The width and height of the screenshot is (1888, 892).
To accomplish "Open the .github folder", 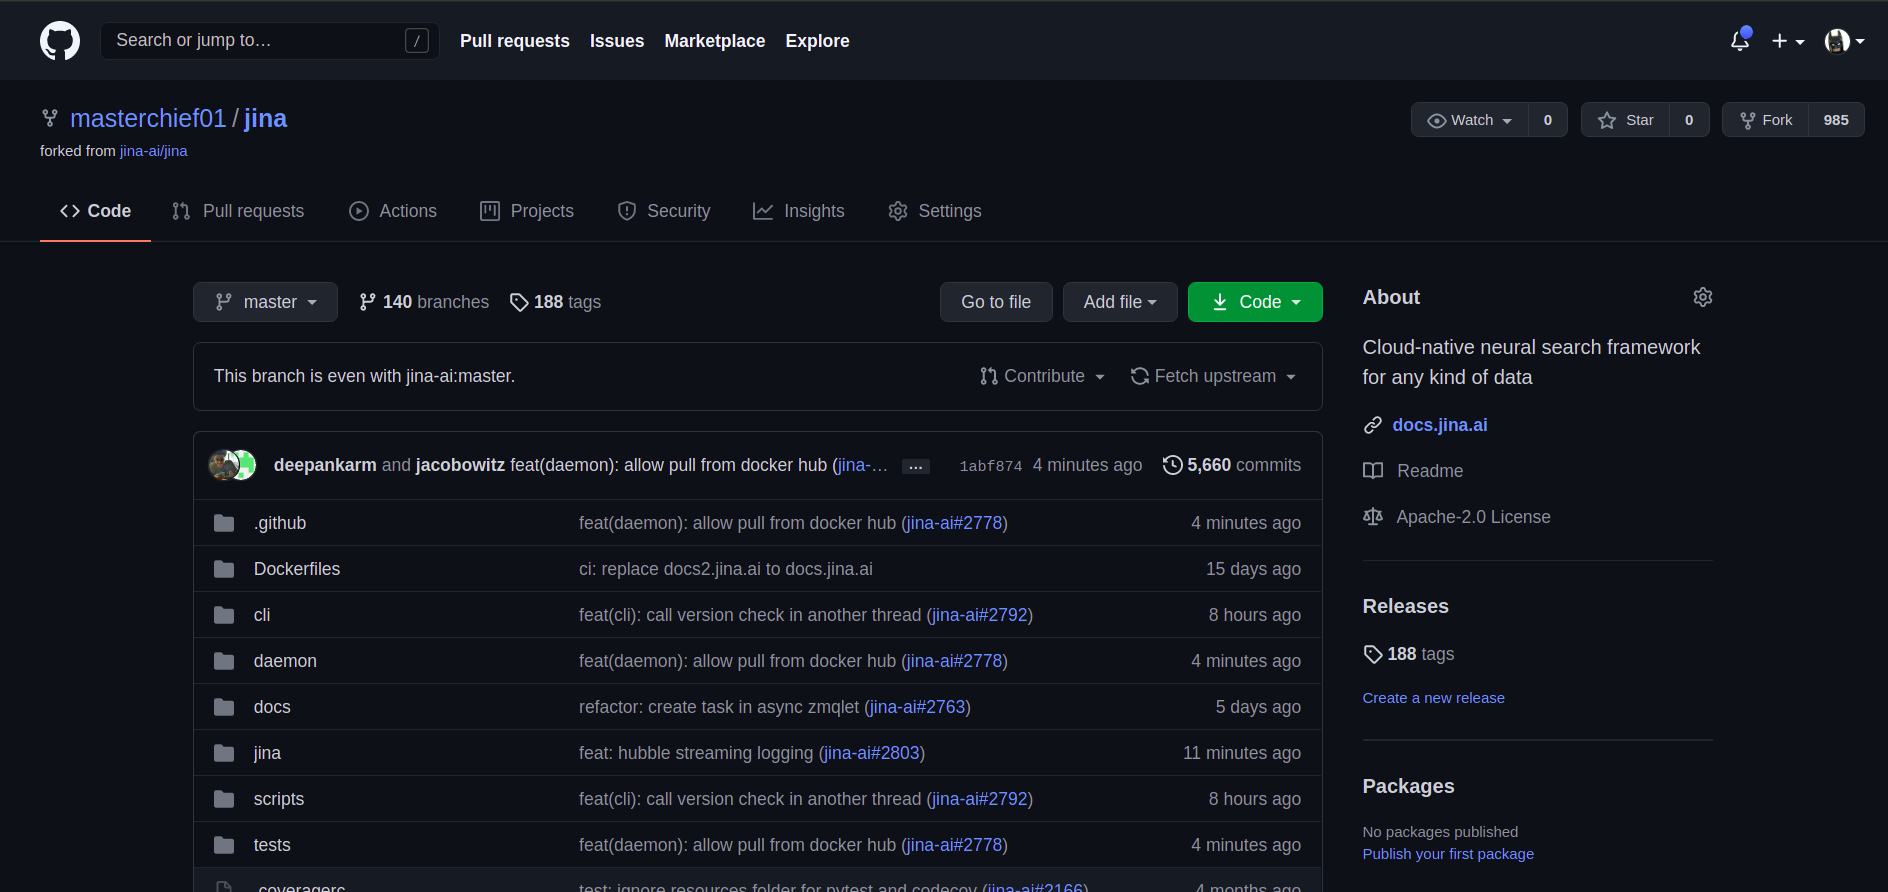I will [x=280, y=523].
